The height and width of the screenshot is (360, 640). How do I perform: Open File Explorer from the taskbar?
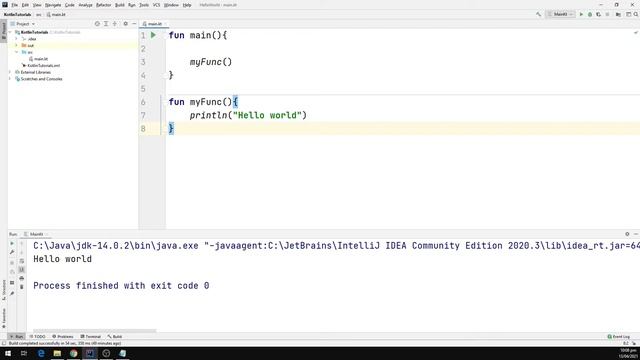click(x=57, y=353)
